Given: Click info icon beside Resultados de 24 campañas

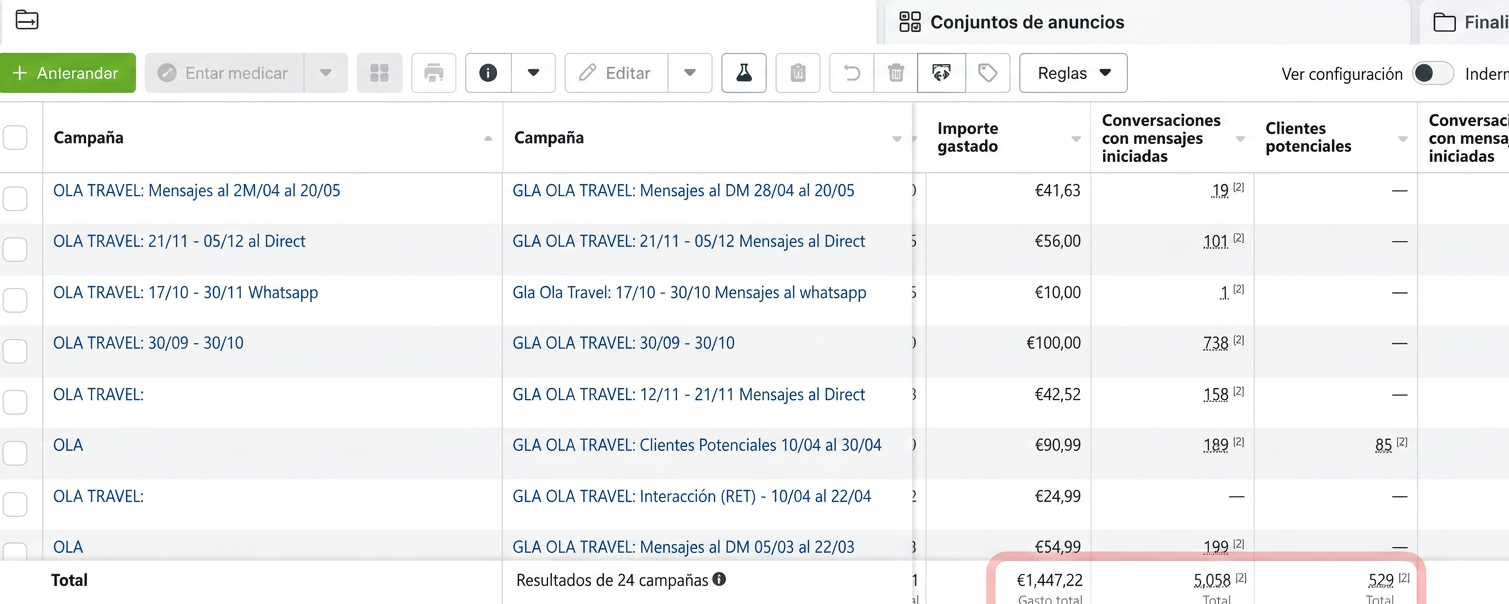Looking at the screenshot, I should [x=719, y=579].
